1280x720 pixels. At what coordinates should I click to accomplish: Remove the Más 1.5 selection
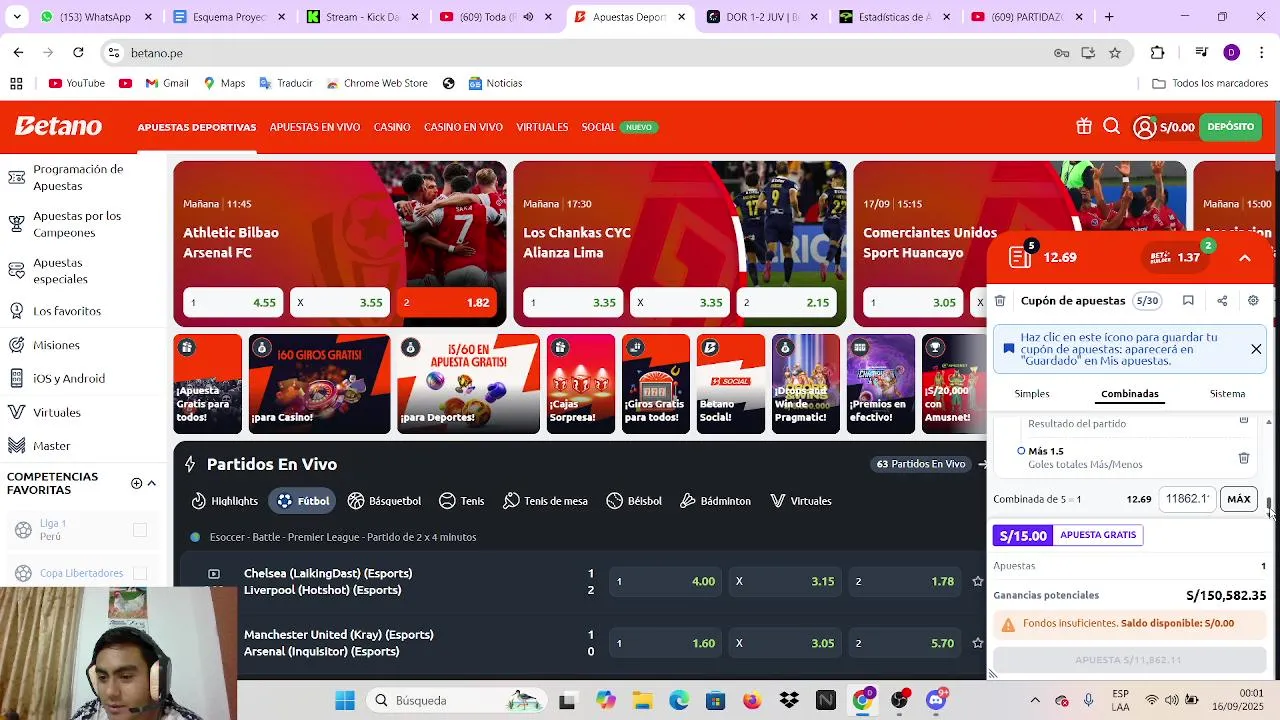(x=1244, y=458)
